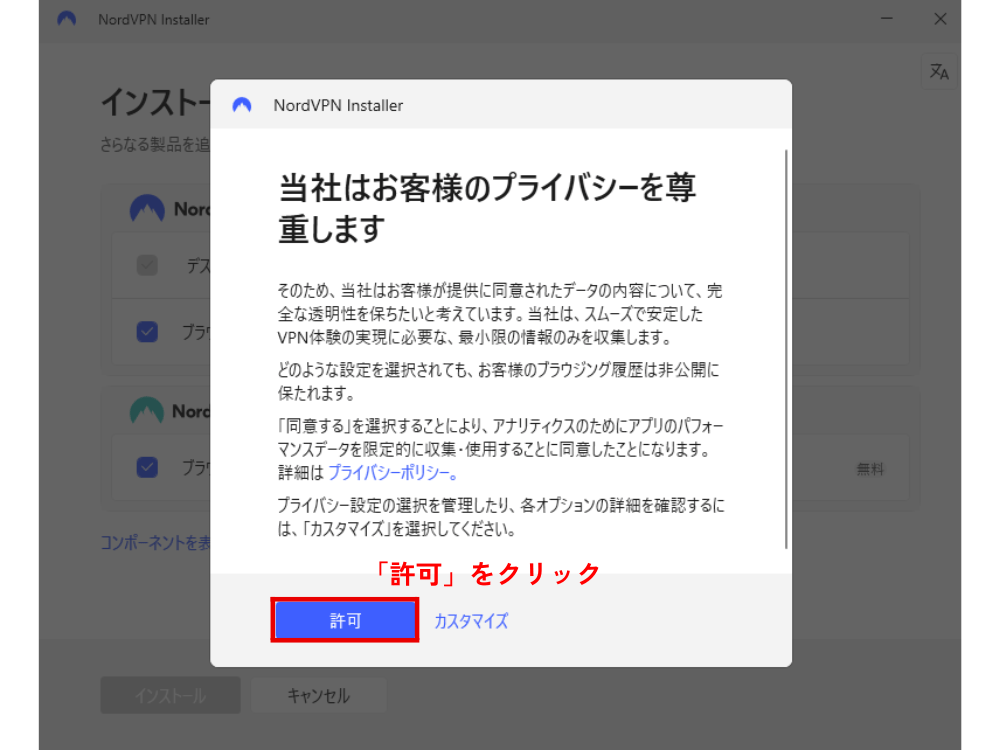1000x750 pixels.
Task: Click the privacy dialog vertical scrollbar
Action: pyautogui.click(x=787, y=350)
